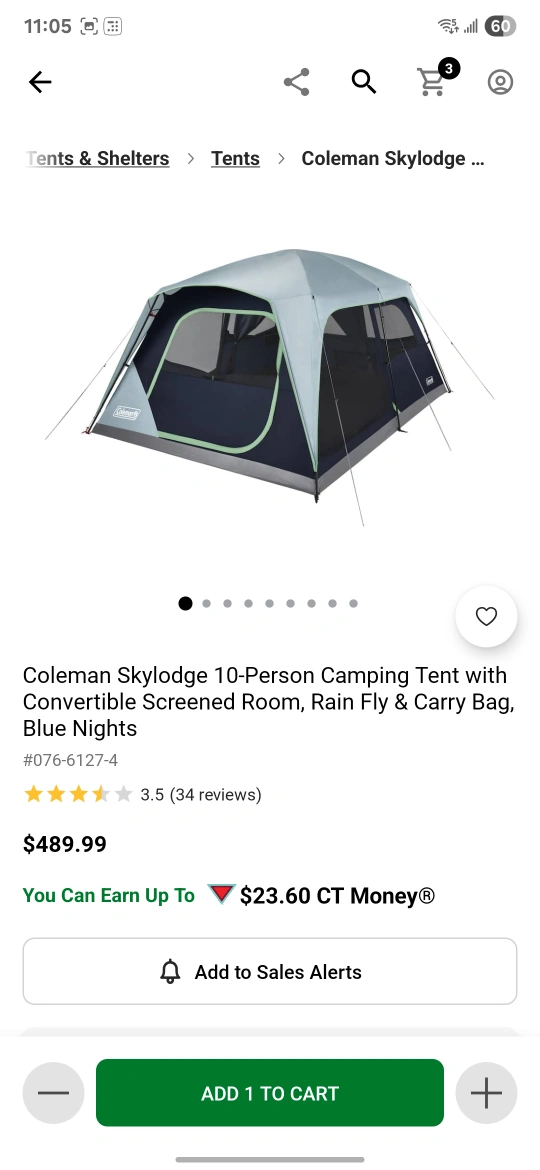Go to Tents breadcrumb link

click(235, 158)
